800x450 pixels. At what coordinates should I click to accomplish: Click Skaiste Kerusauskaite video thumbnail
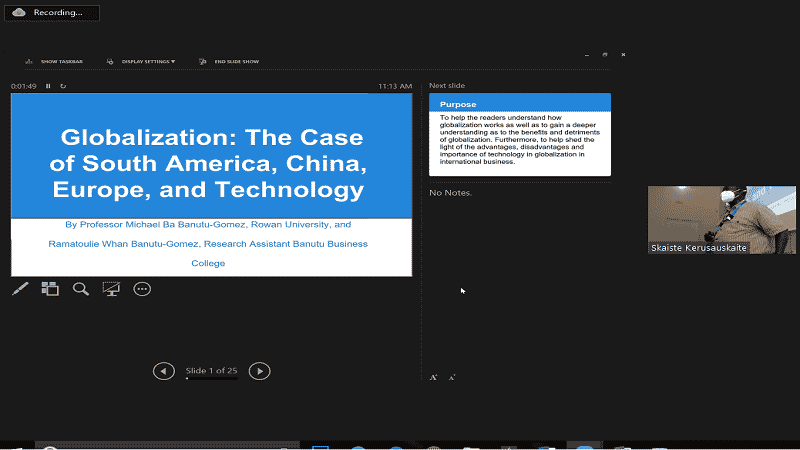(722, 220)
